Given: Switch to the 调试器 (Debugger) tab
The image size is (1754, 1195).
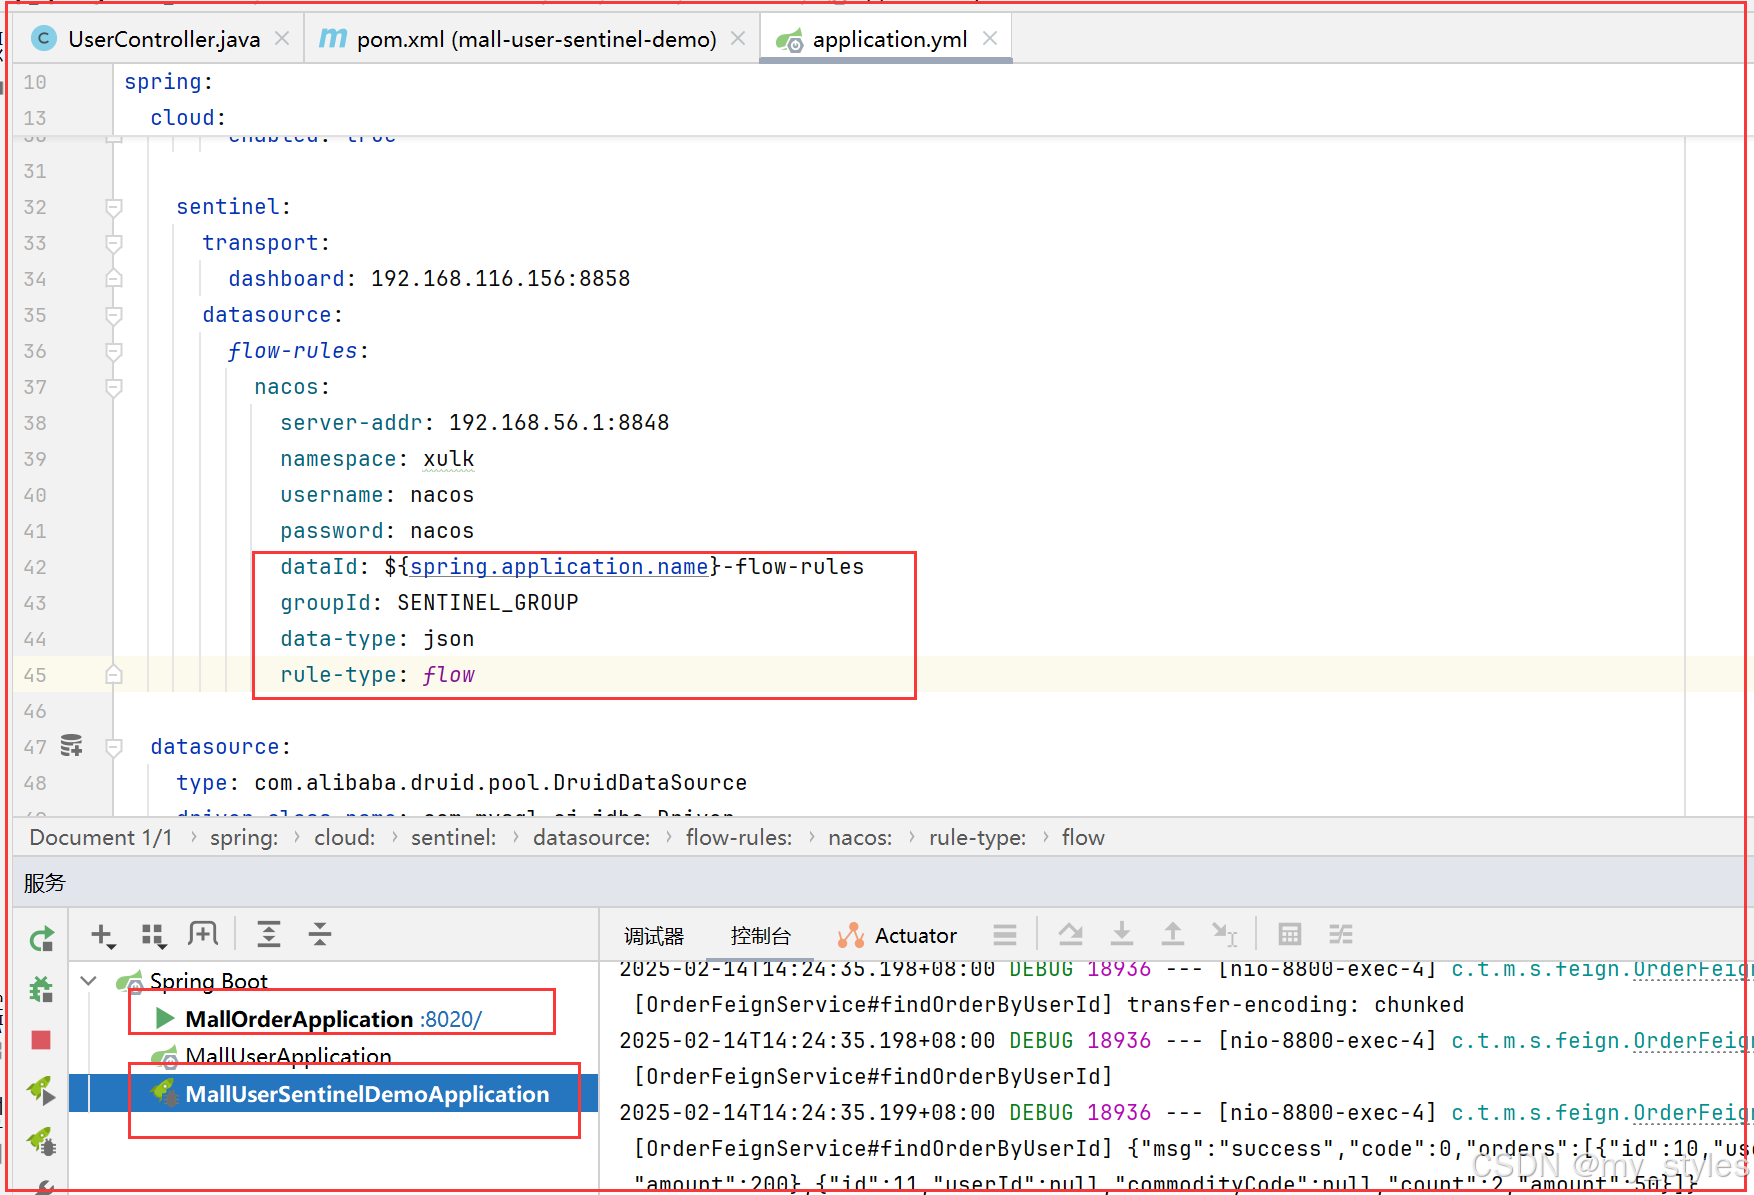Looking at the screenshot, I should (654, 936).
